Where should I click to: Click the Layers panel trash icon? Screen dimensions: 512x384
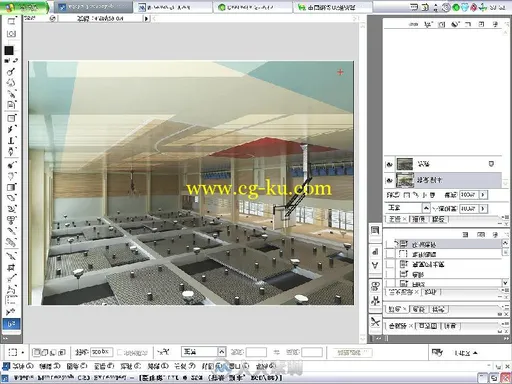(496, 24)
